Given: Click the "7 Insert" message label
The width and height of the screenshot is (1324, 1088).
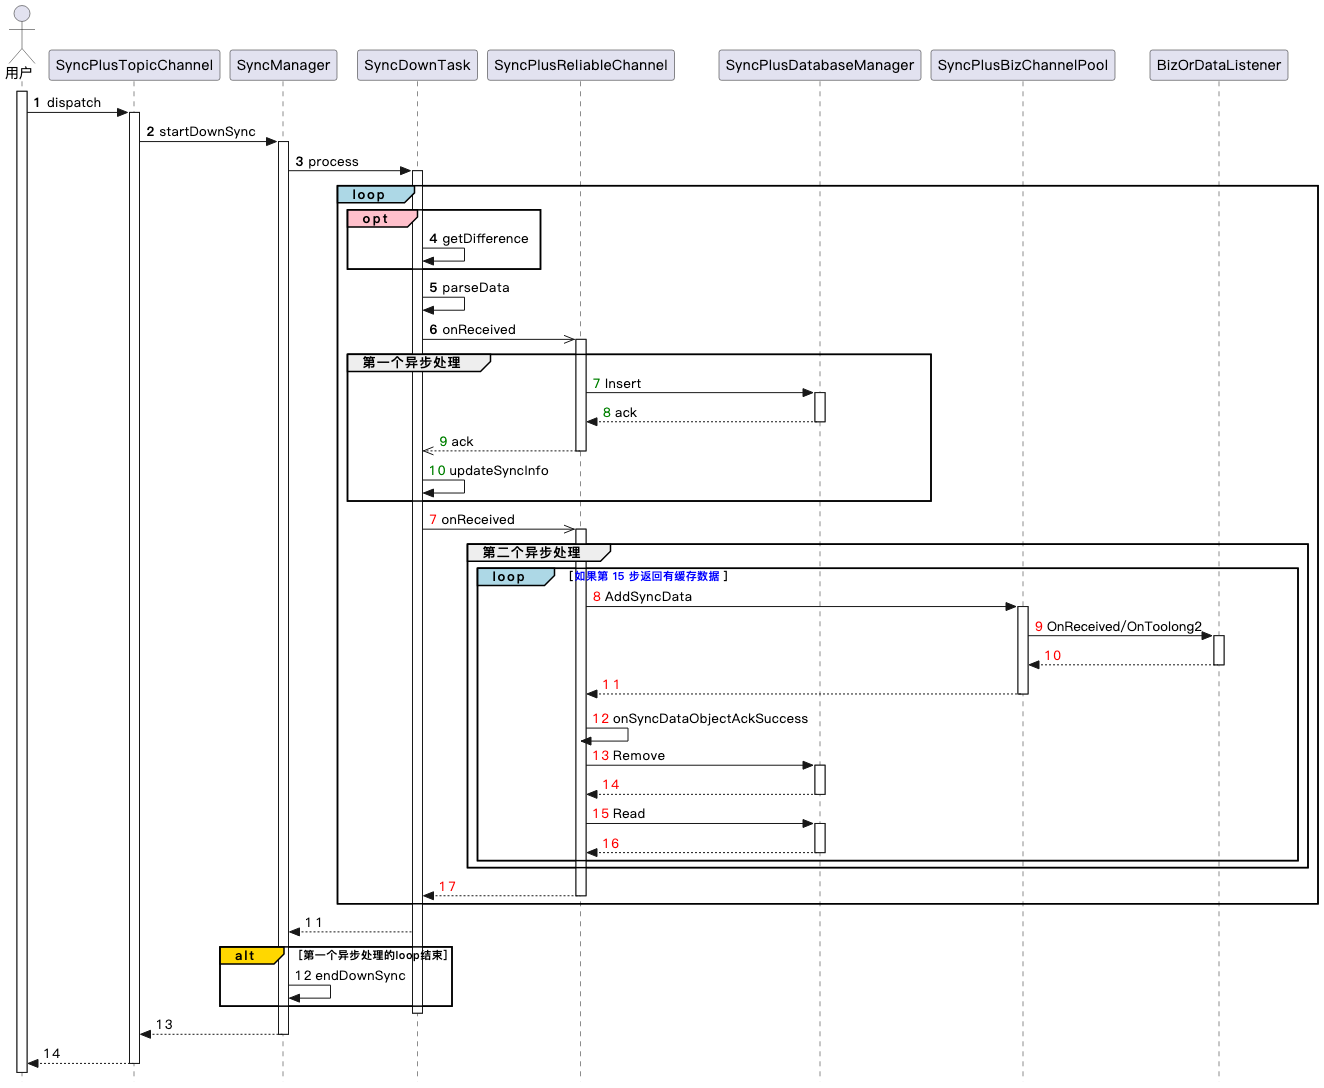Looking at the screenshot, I should (617, 384).
